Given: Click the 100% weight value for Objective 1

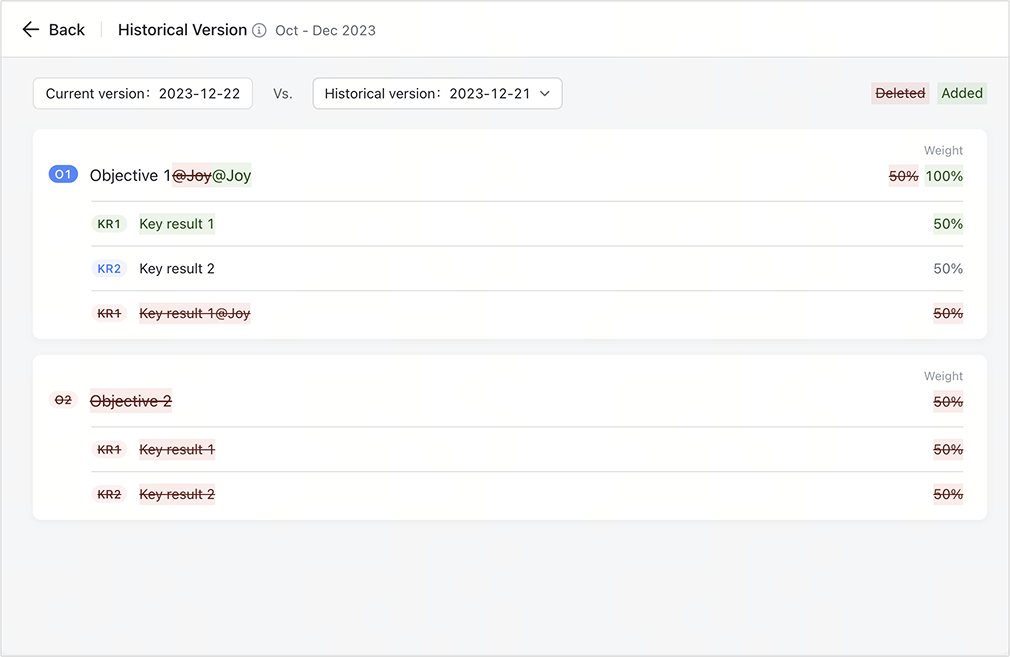Looking at the screenshot, I should click(944, 176).
